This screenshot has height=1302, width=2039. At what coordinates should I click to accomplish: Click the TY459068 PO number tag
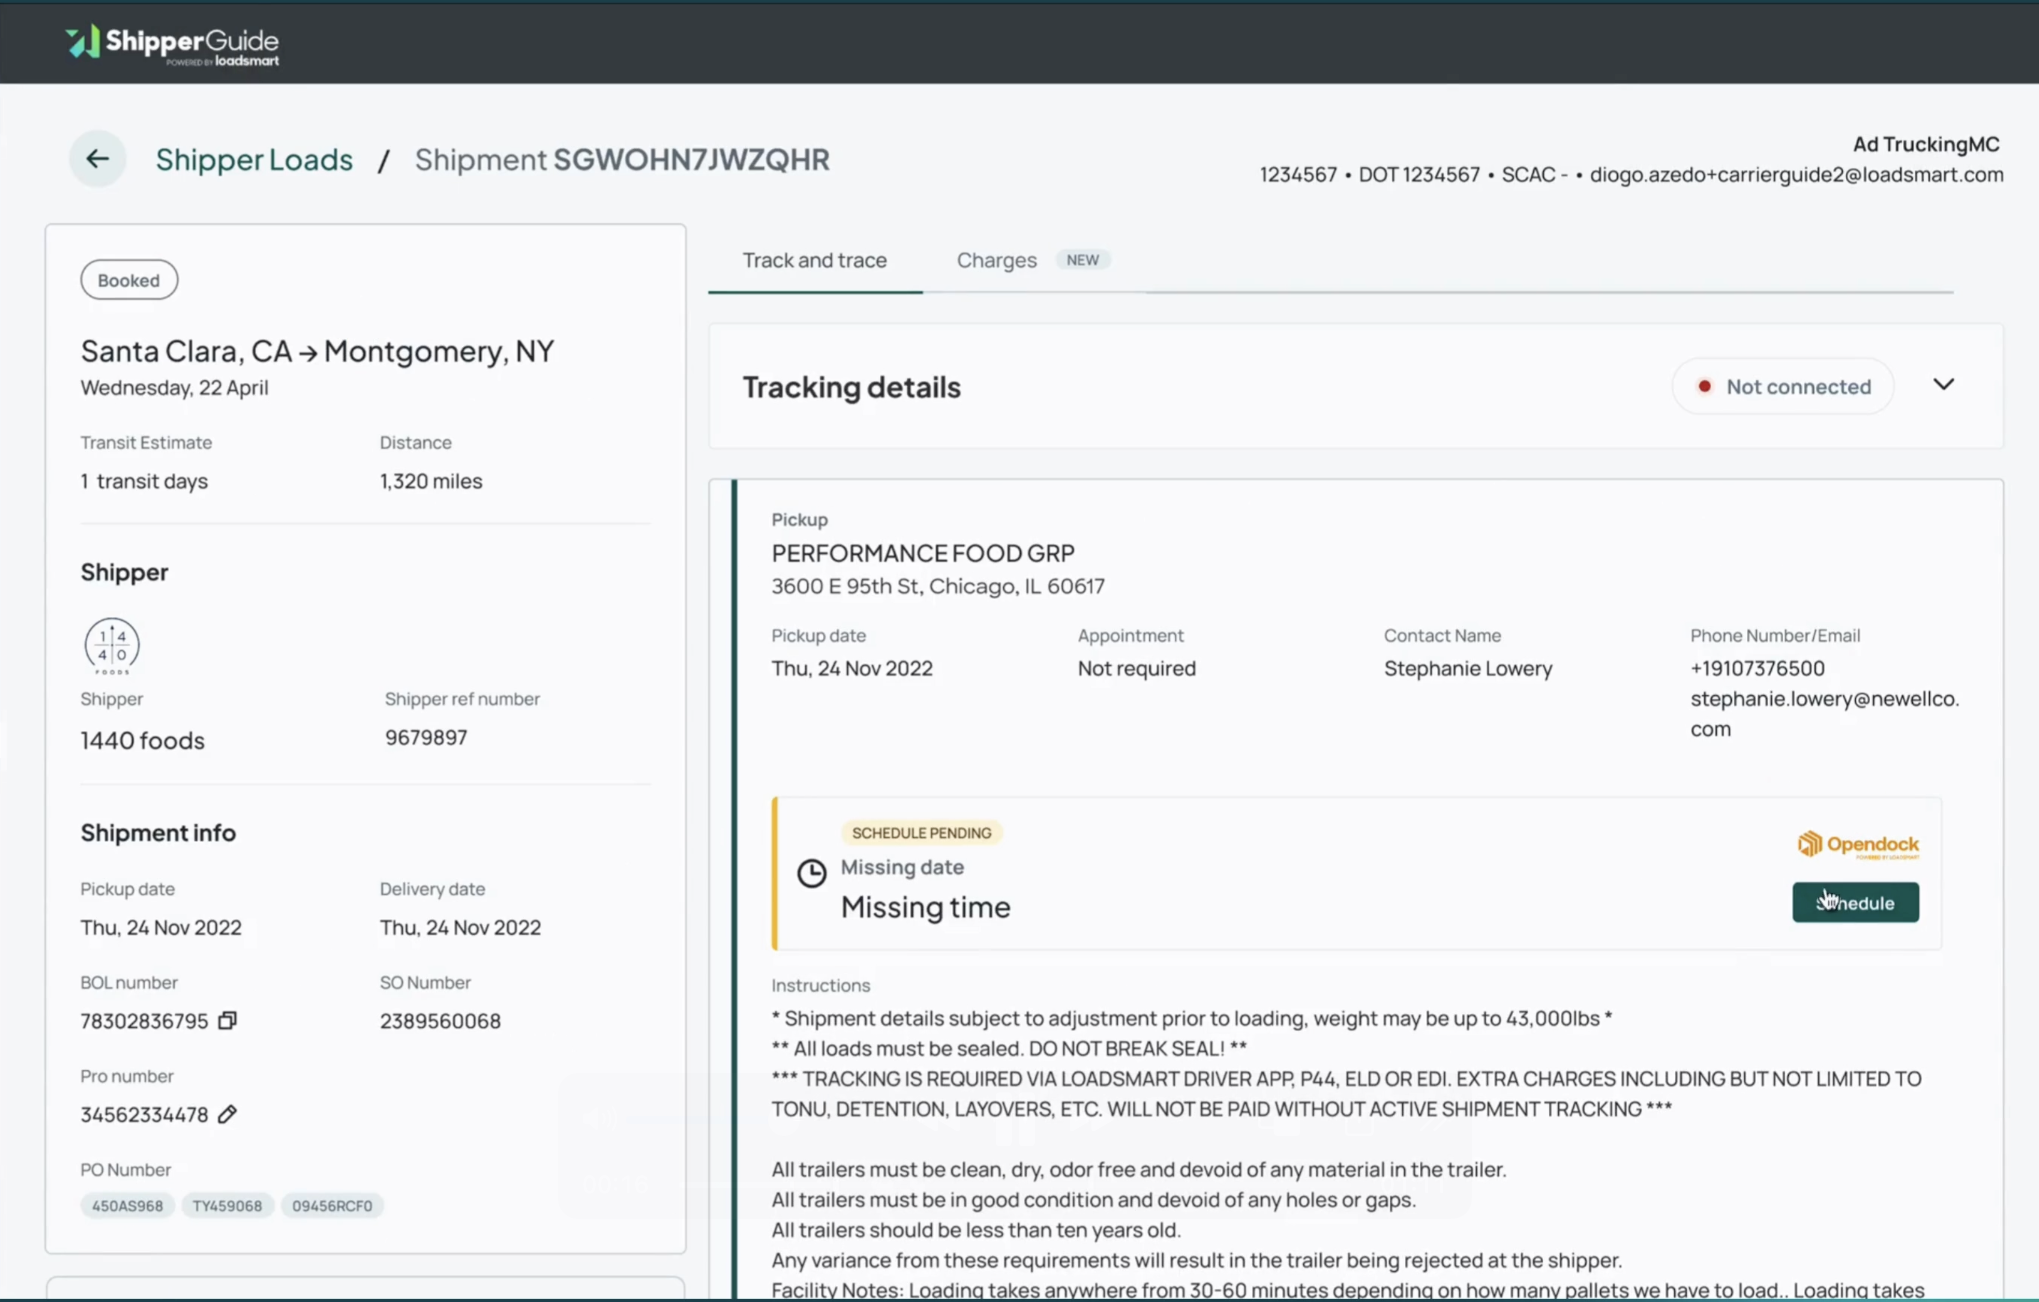tap(227, 1206)
